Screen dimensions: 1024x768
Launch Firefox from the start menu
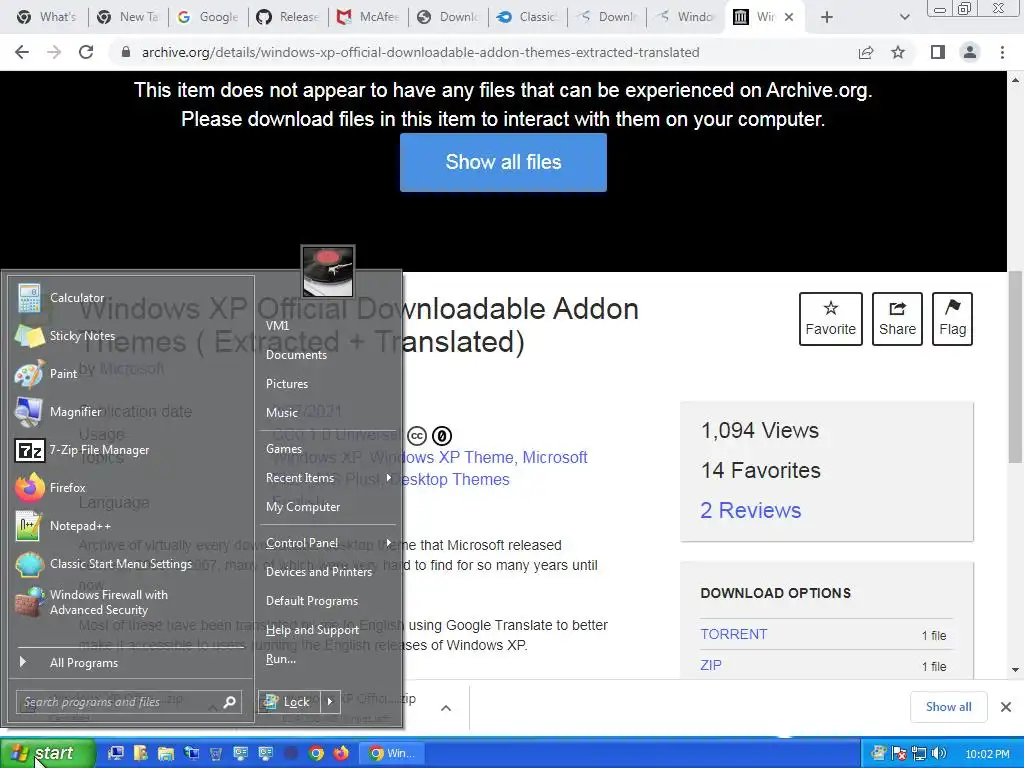pos(131,488)
